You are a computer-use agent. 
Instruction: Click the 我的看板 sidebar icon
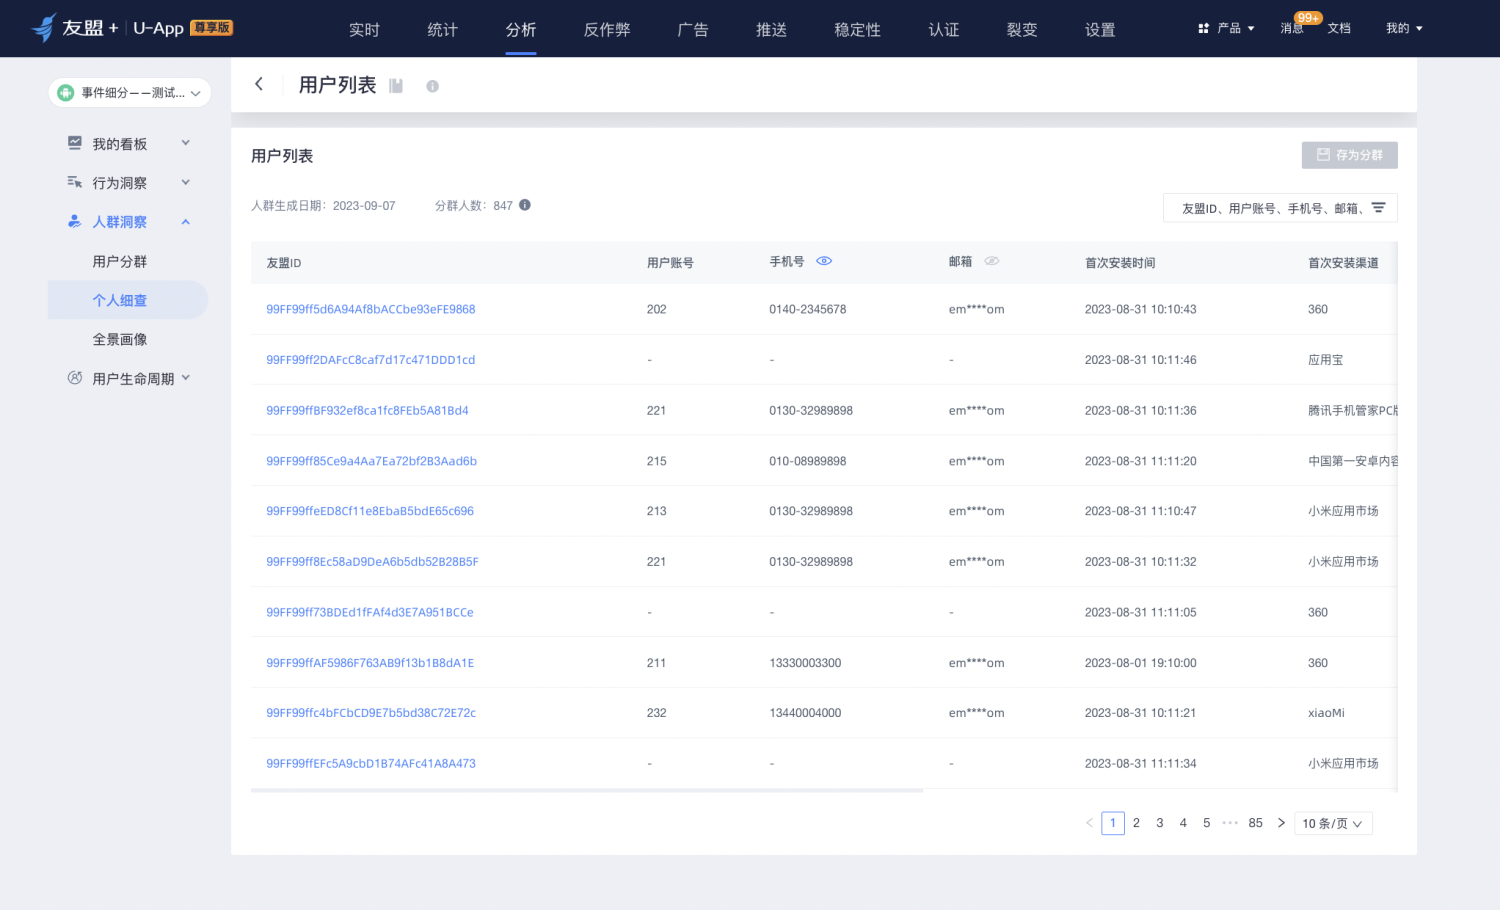pyautogui.click(x=75, y=143)
